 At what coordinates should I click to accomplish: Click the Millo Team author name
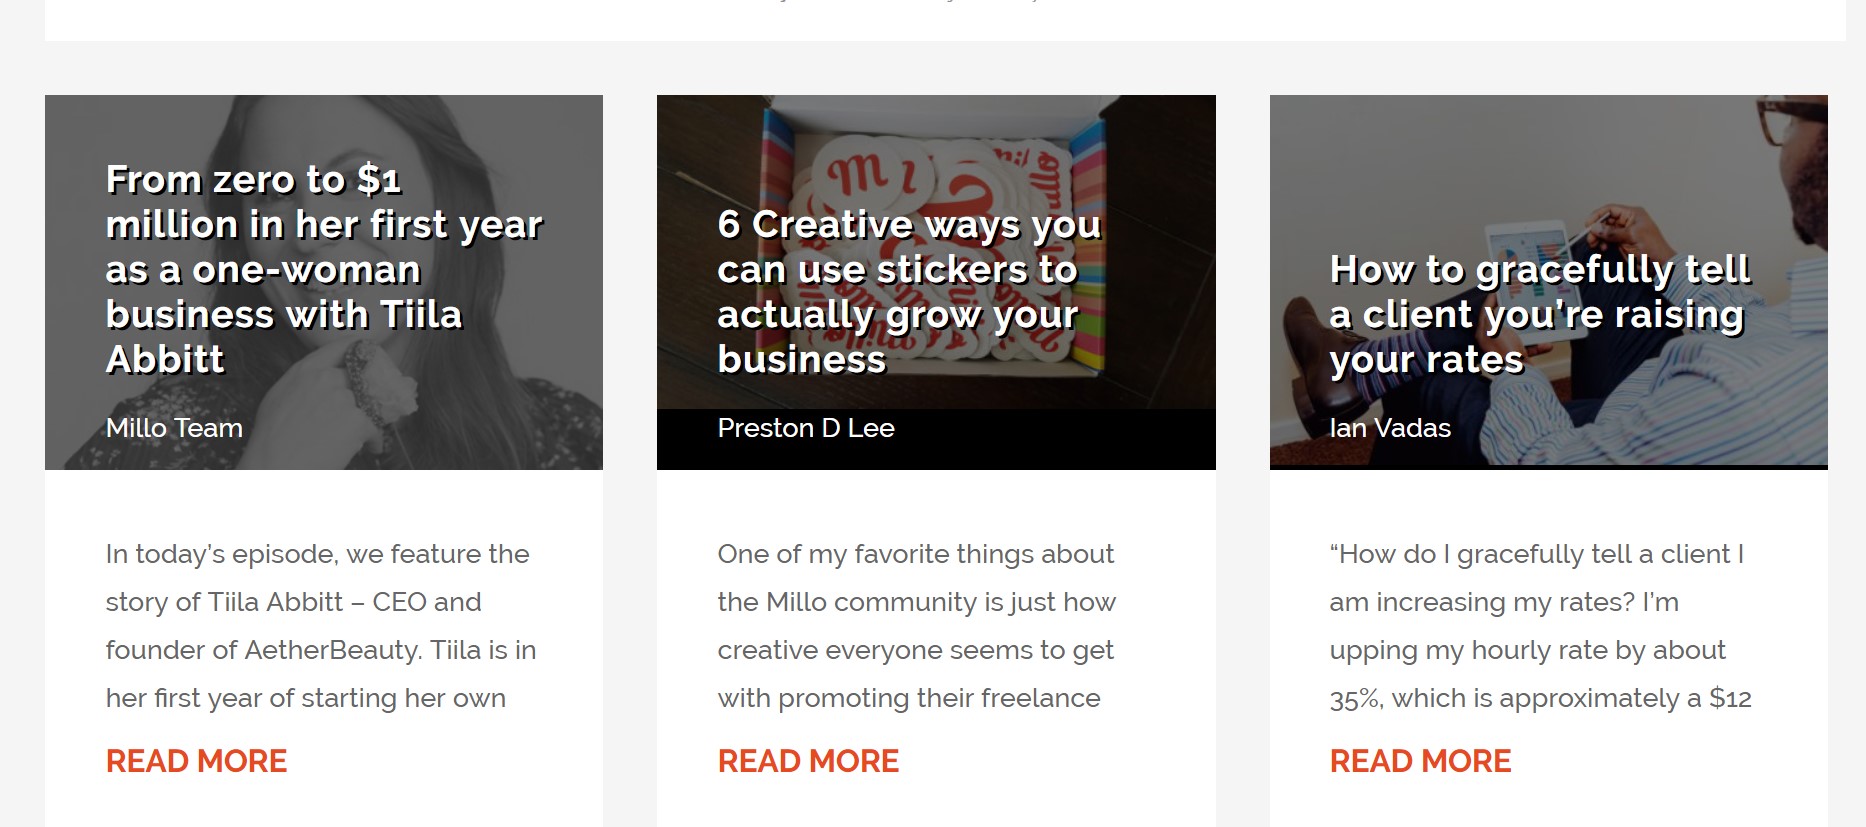(174, 428)
